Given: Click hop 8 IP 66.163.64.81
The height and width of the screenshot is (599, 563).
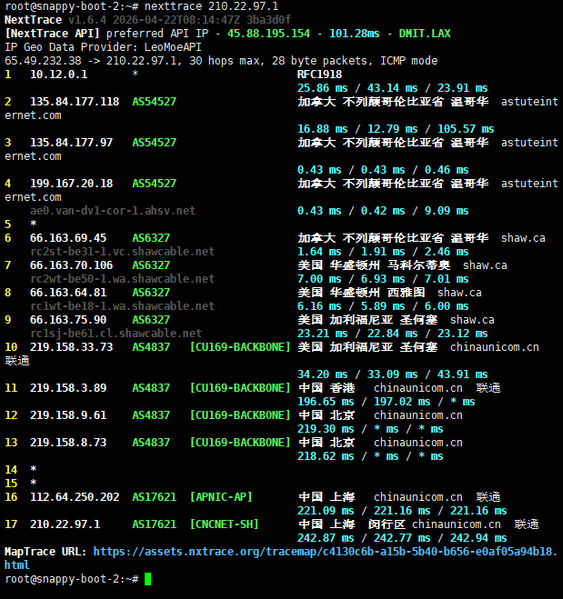Looking at the screenshot, I should tap(68, 293).
